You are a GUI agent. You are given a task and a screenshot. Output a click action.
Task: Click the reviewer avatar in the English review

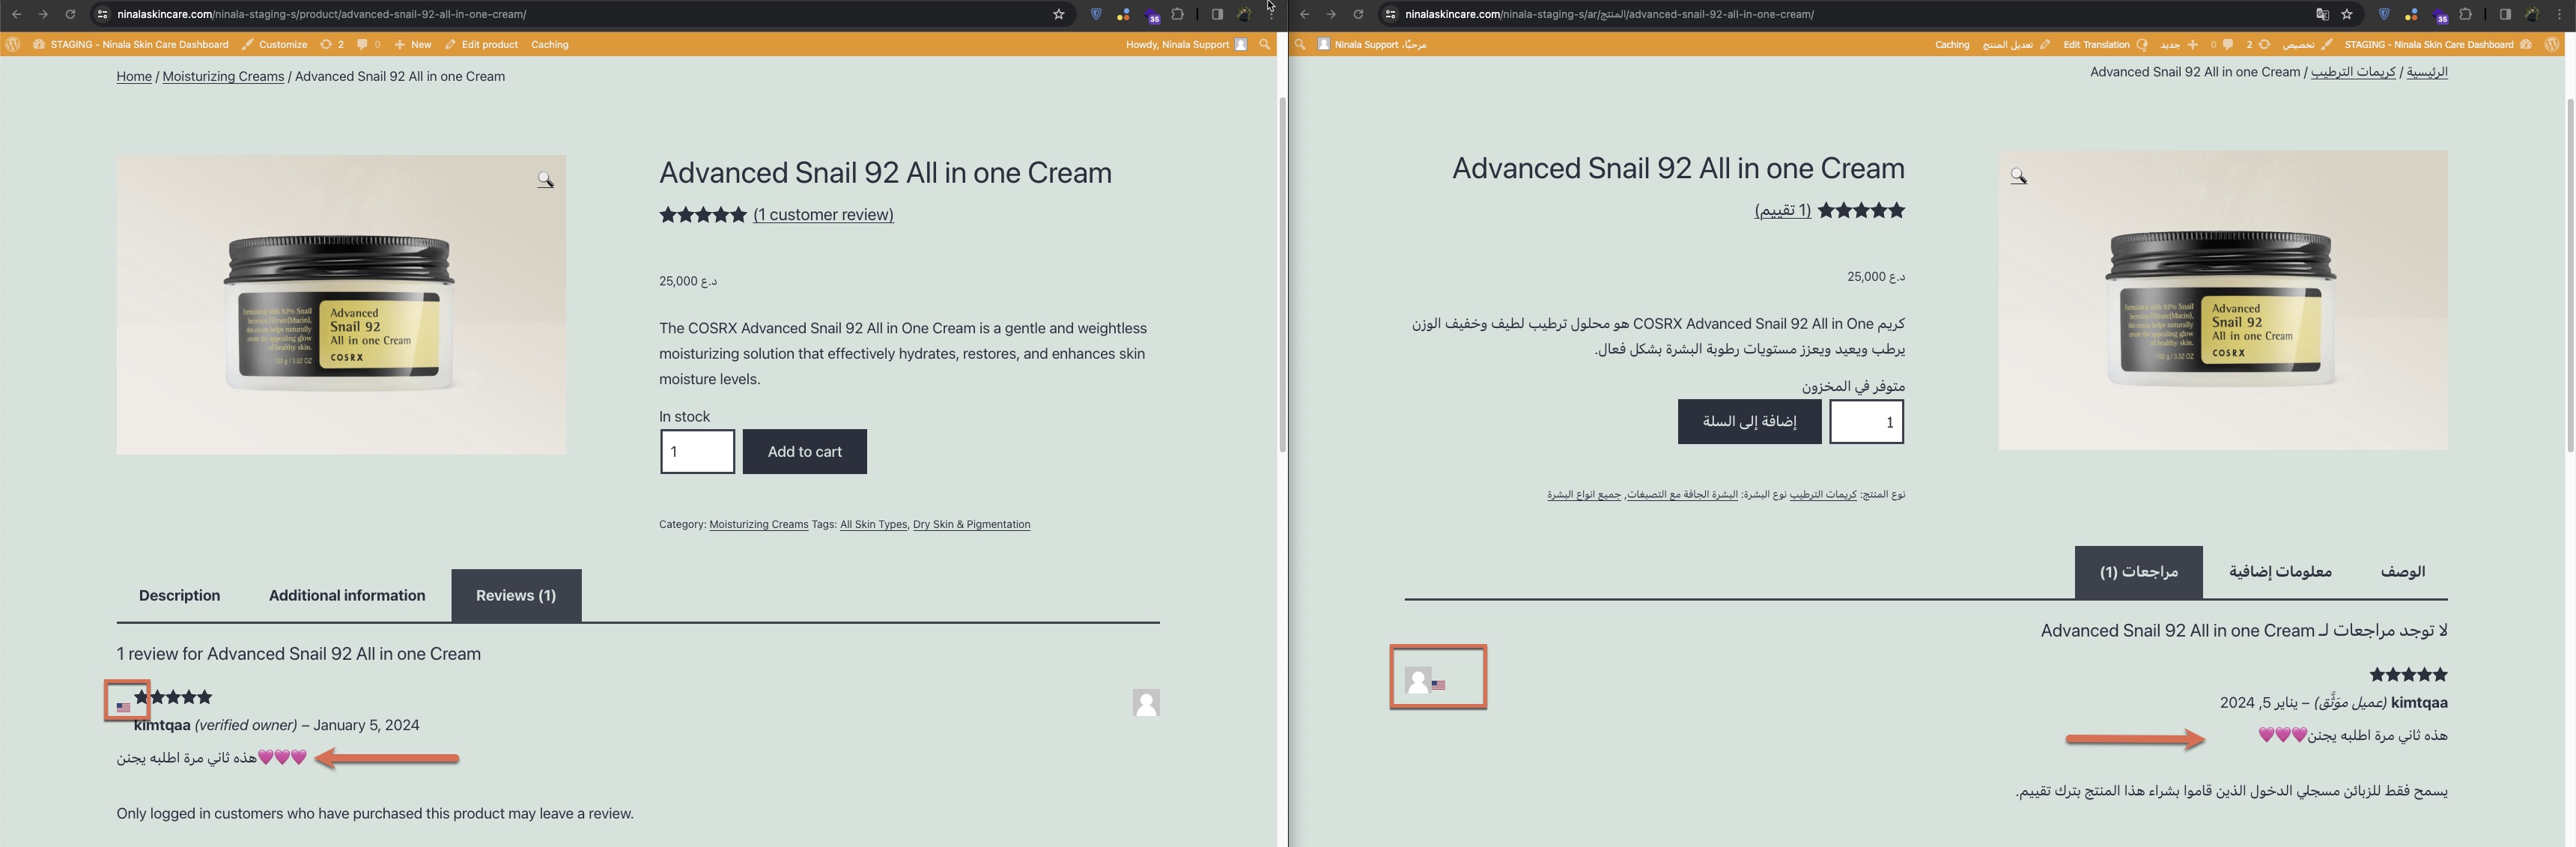pos(1146,703)
